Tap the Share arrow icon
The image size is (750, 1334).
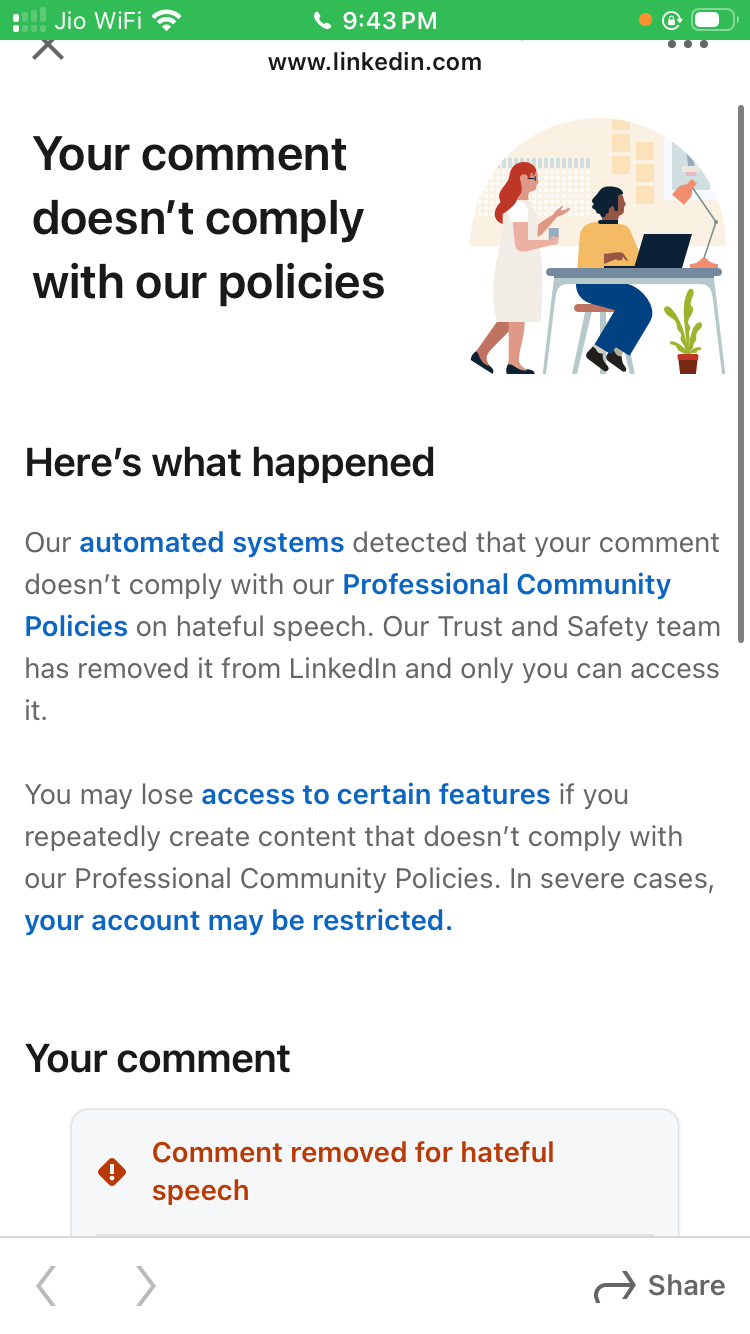[x=615, y=1287]
